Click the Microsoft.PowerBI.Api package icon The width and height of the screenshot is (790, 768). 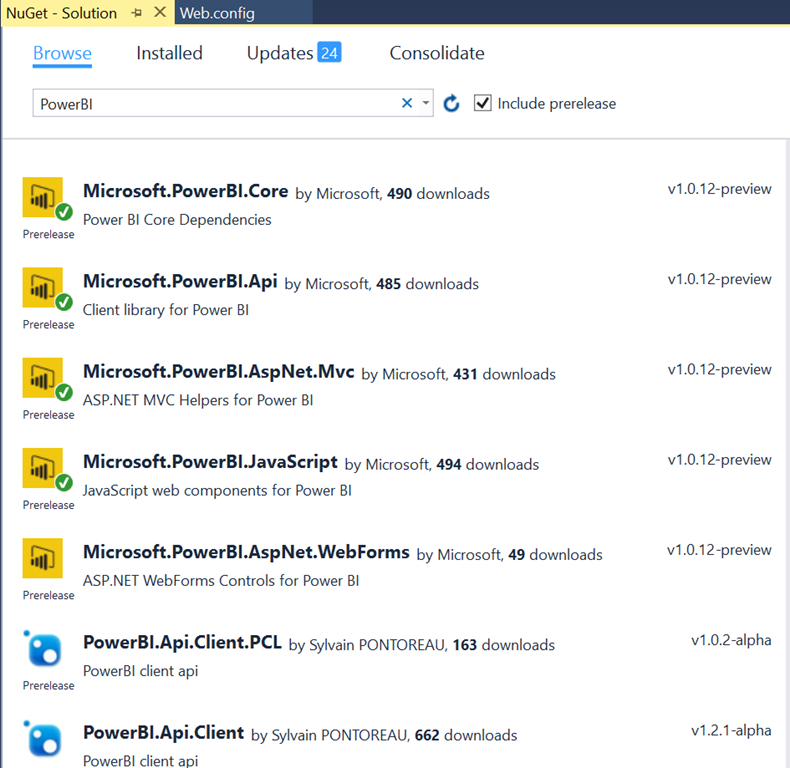(43, 288)
